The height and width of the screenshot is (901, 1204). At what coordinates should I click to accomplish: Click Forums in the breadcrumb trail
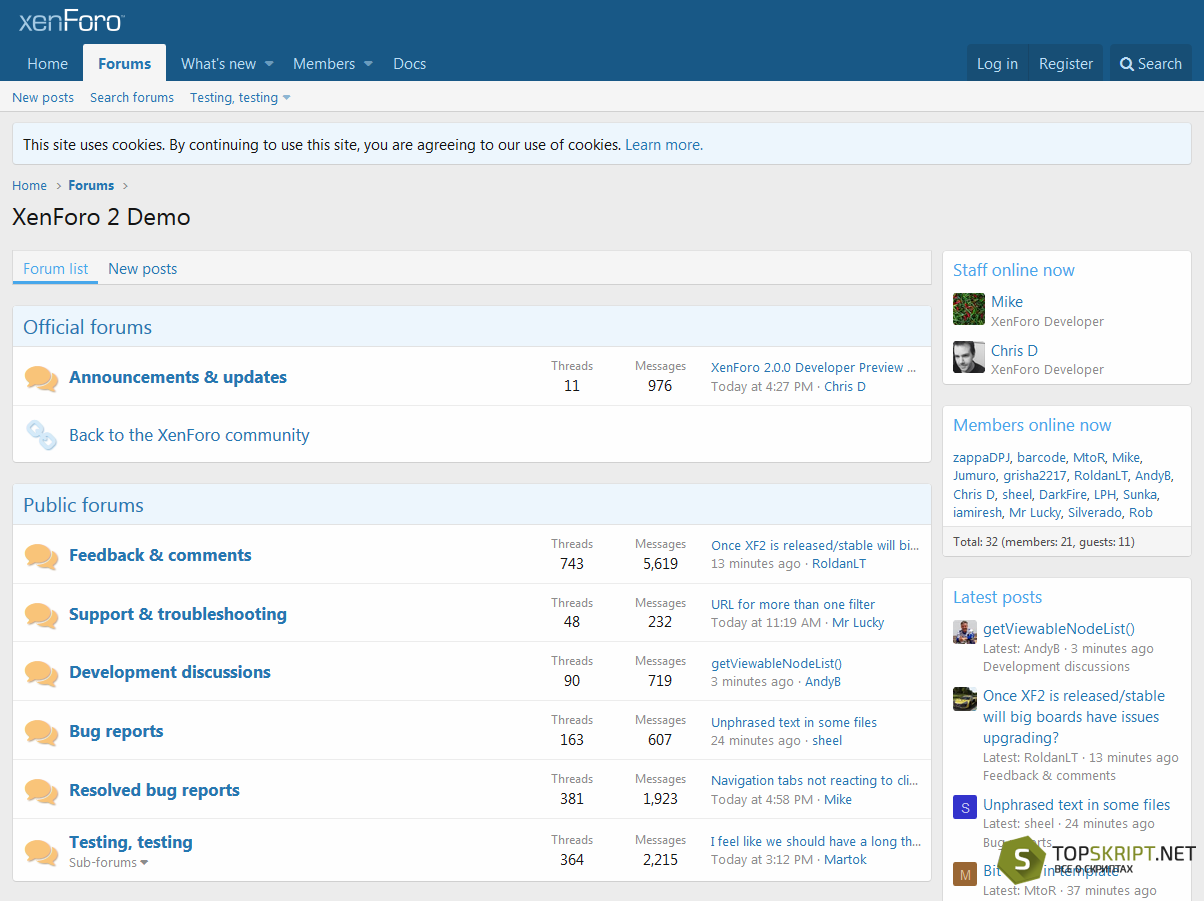point(91,186)
